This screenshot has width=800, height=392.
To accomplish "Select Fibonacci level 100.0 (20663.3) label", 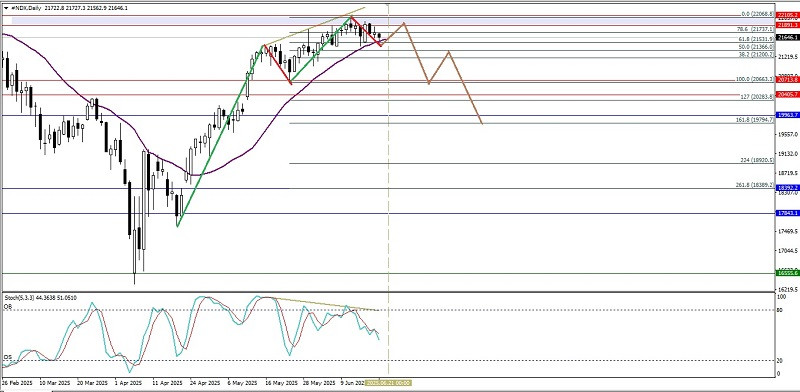I will click(x=755, y=79).
